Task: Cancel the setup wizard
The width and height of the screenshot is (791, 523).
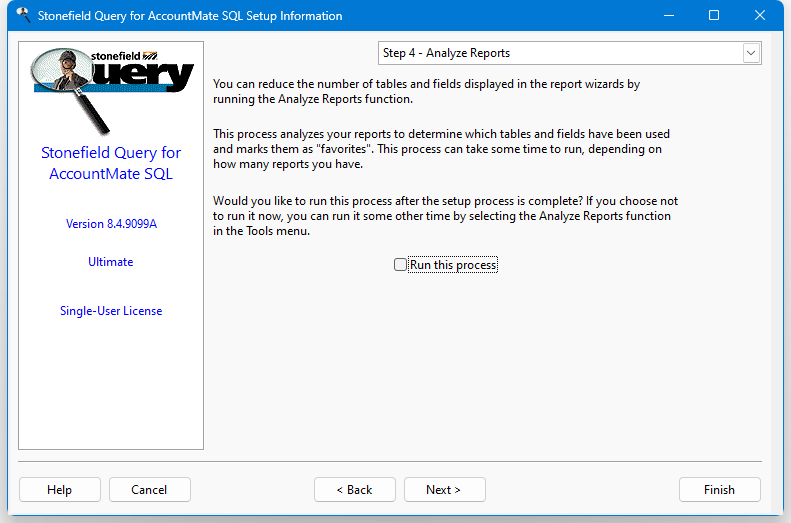Action: coord(149,490)
